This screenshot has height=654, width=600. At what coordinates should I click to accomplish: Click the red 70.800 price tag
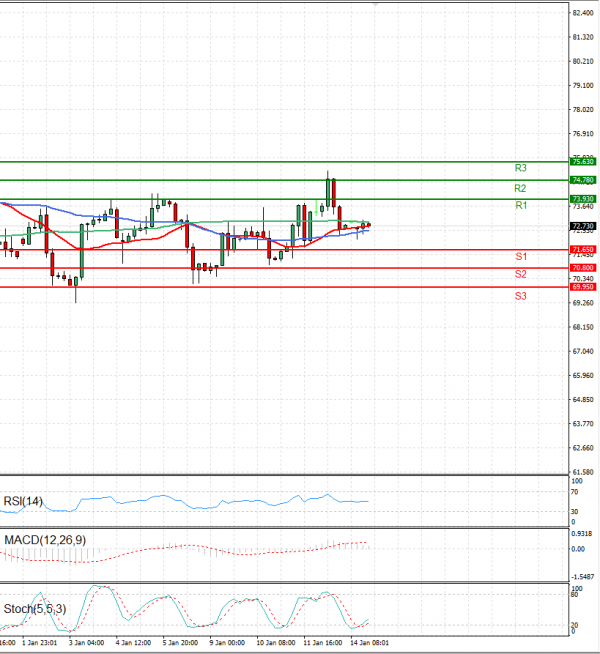click(x=583, y=268)
